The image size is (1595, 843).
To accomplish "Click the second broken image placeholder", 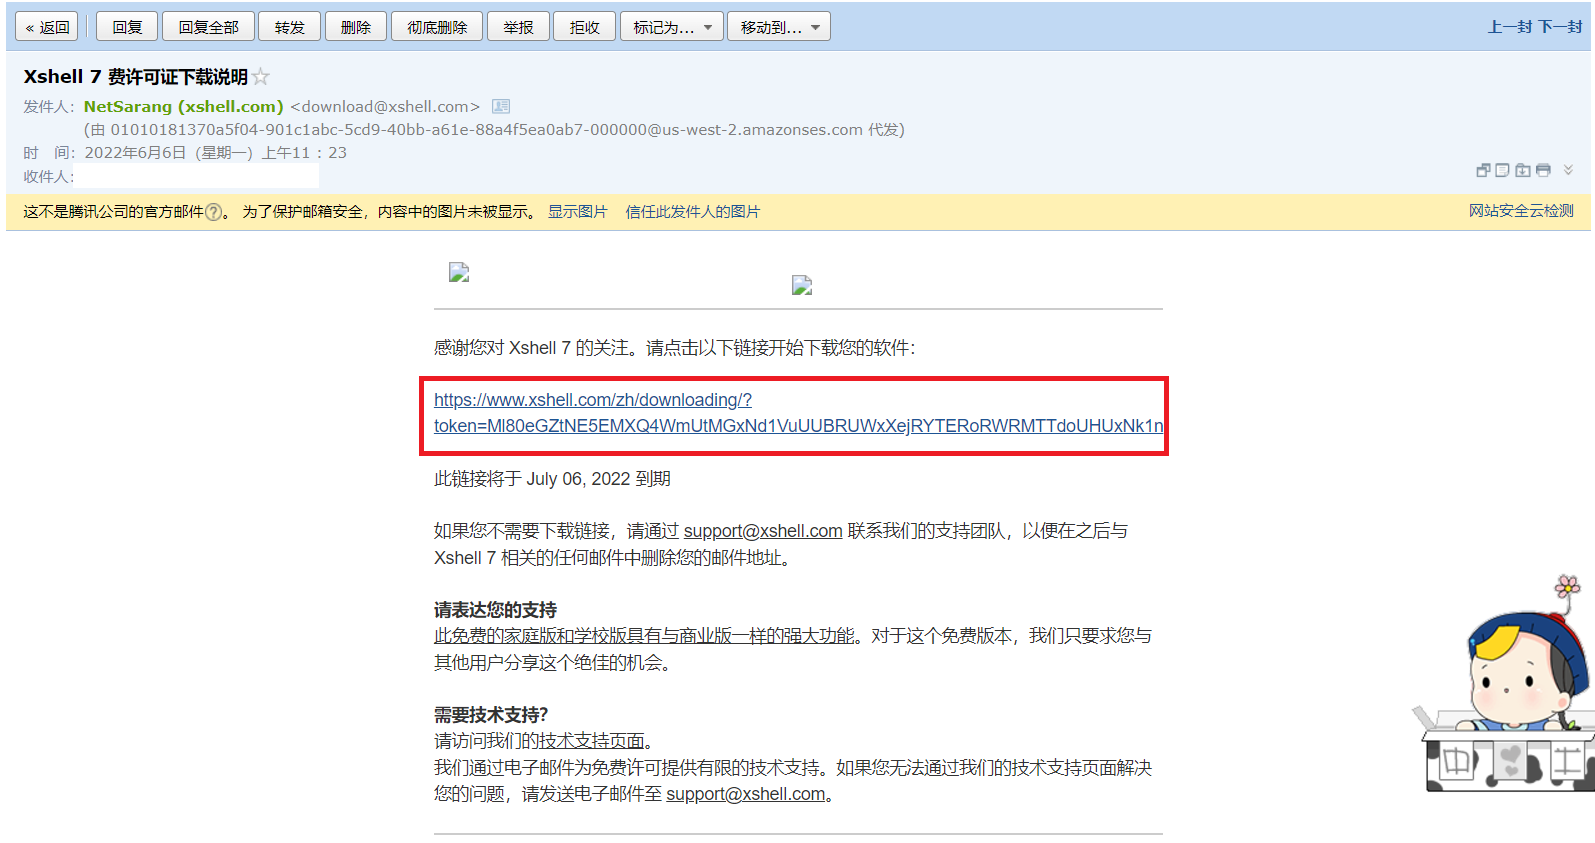I will tap(802, 286).
